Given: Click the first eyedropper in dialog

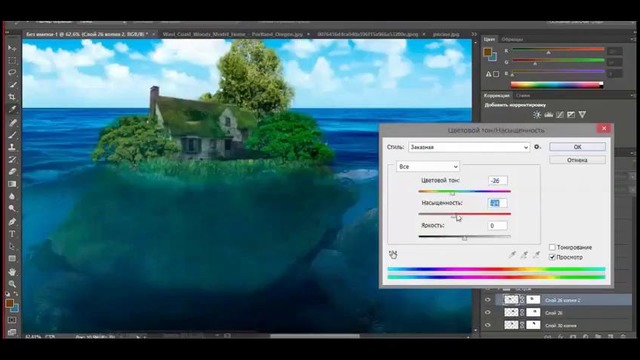Looking at the screenshot, I should tap(512, 255).
